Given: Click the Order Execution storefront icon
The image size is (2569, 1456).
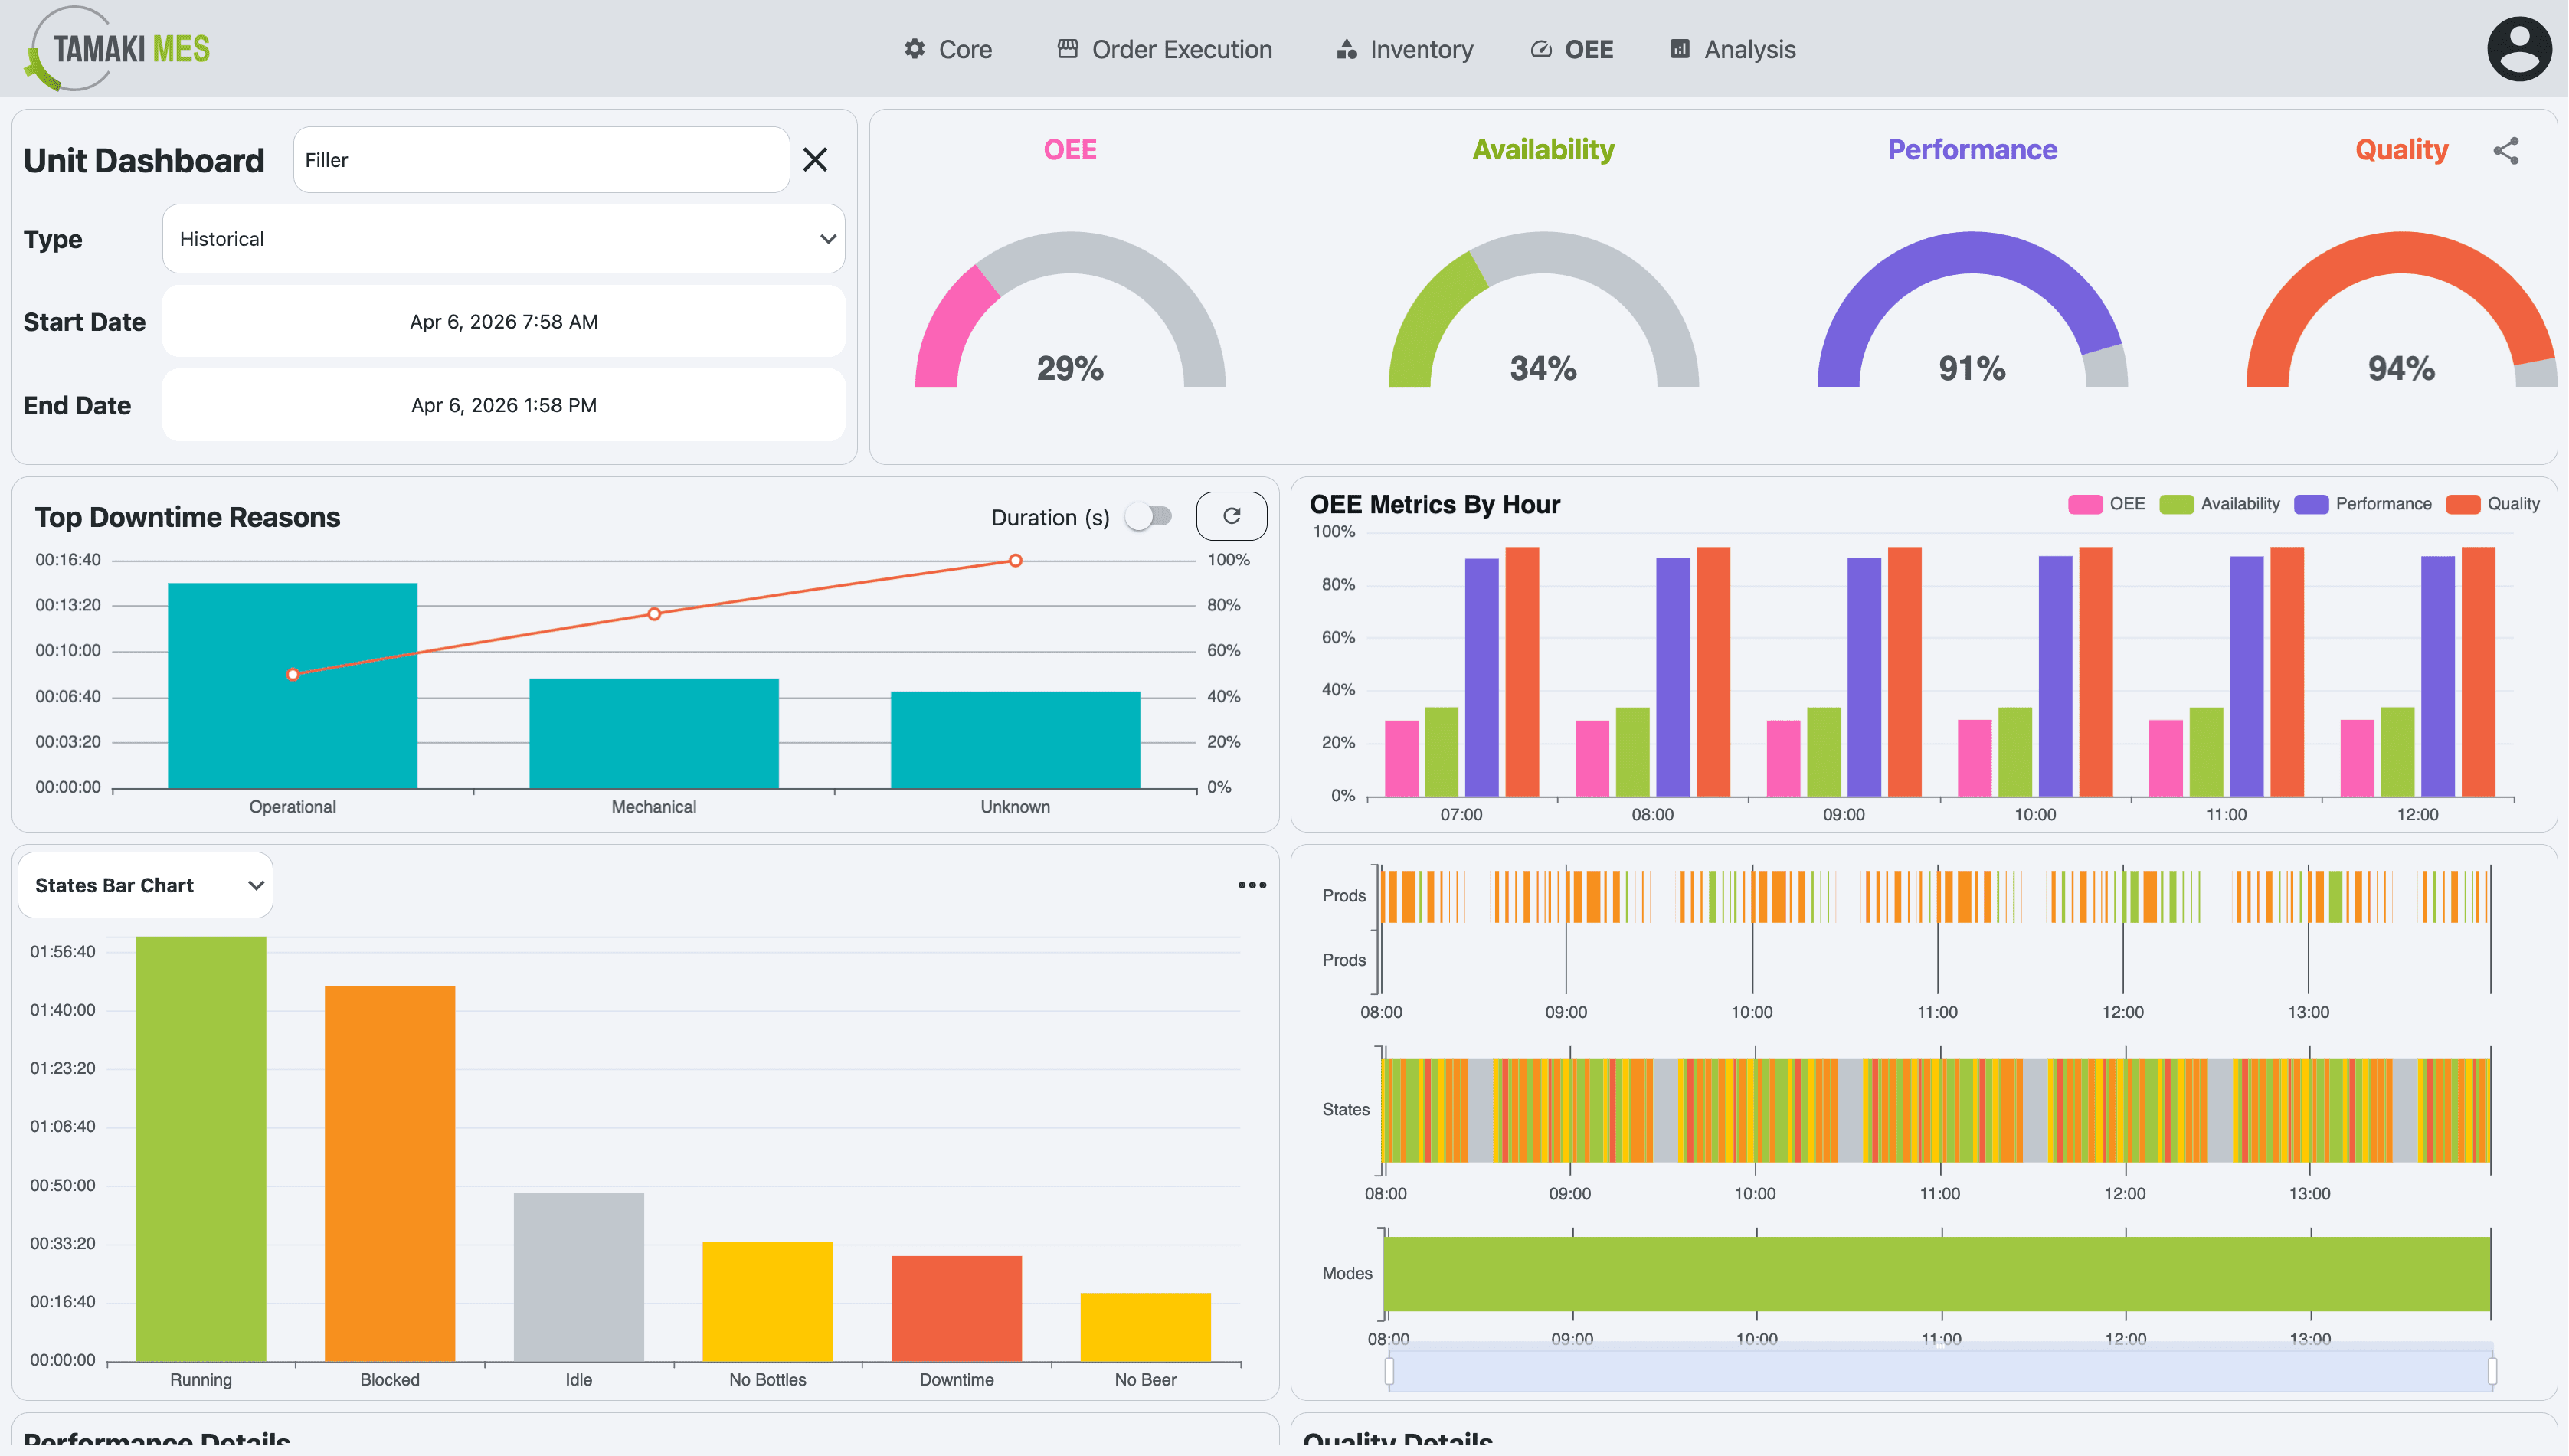Looking at the screenshot, I should [1067, 49].
